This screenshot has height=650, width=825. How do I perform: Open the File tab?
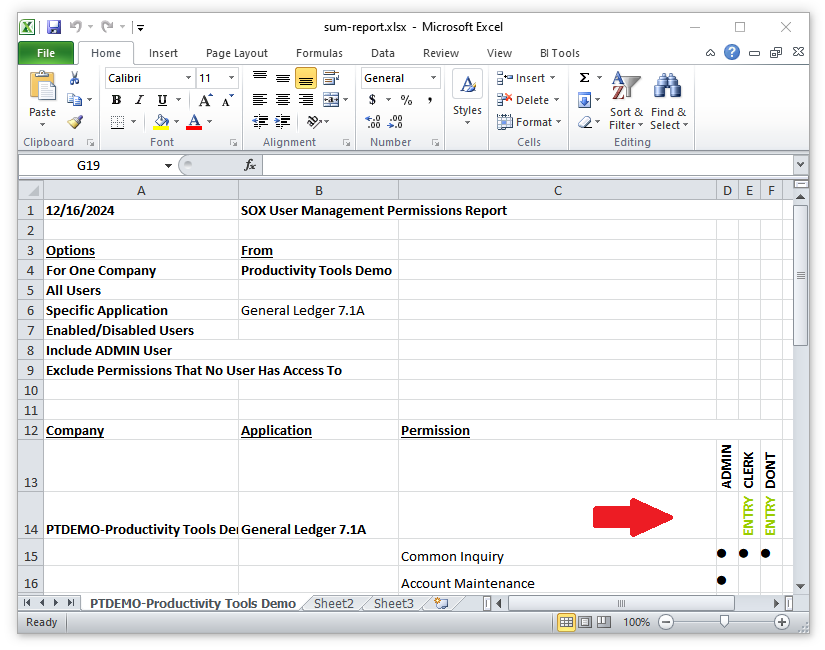point(46,53)
